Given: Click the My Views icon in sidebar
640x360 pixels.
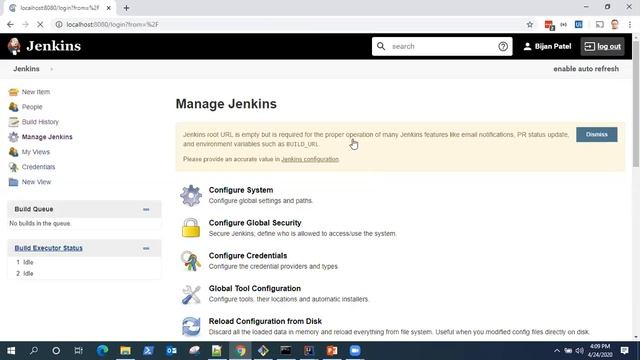Looking at the screenshot, I should point(13,152).
